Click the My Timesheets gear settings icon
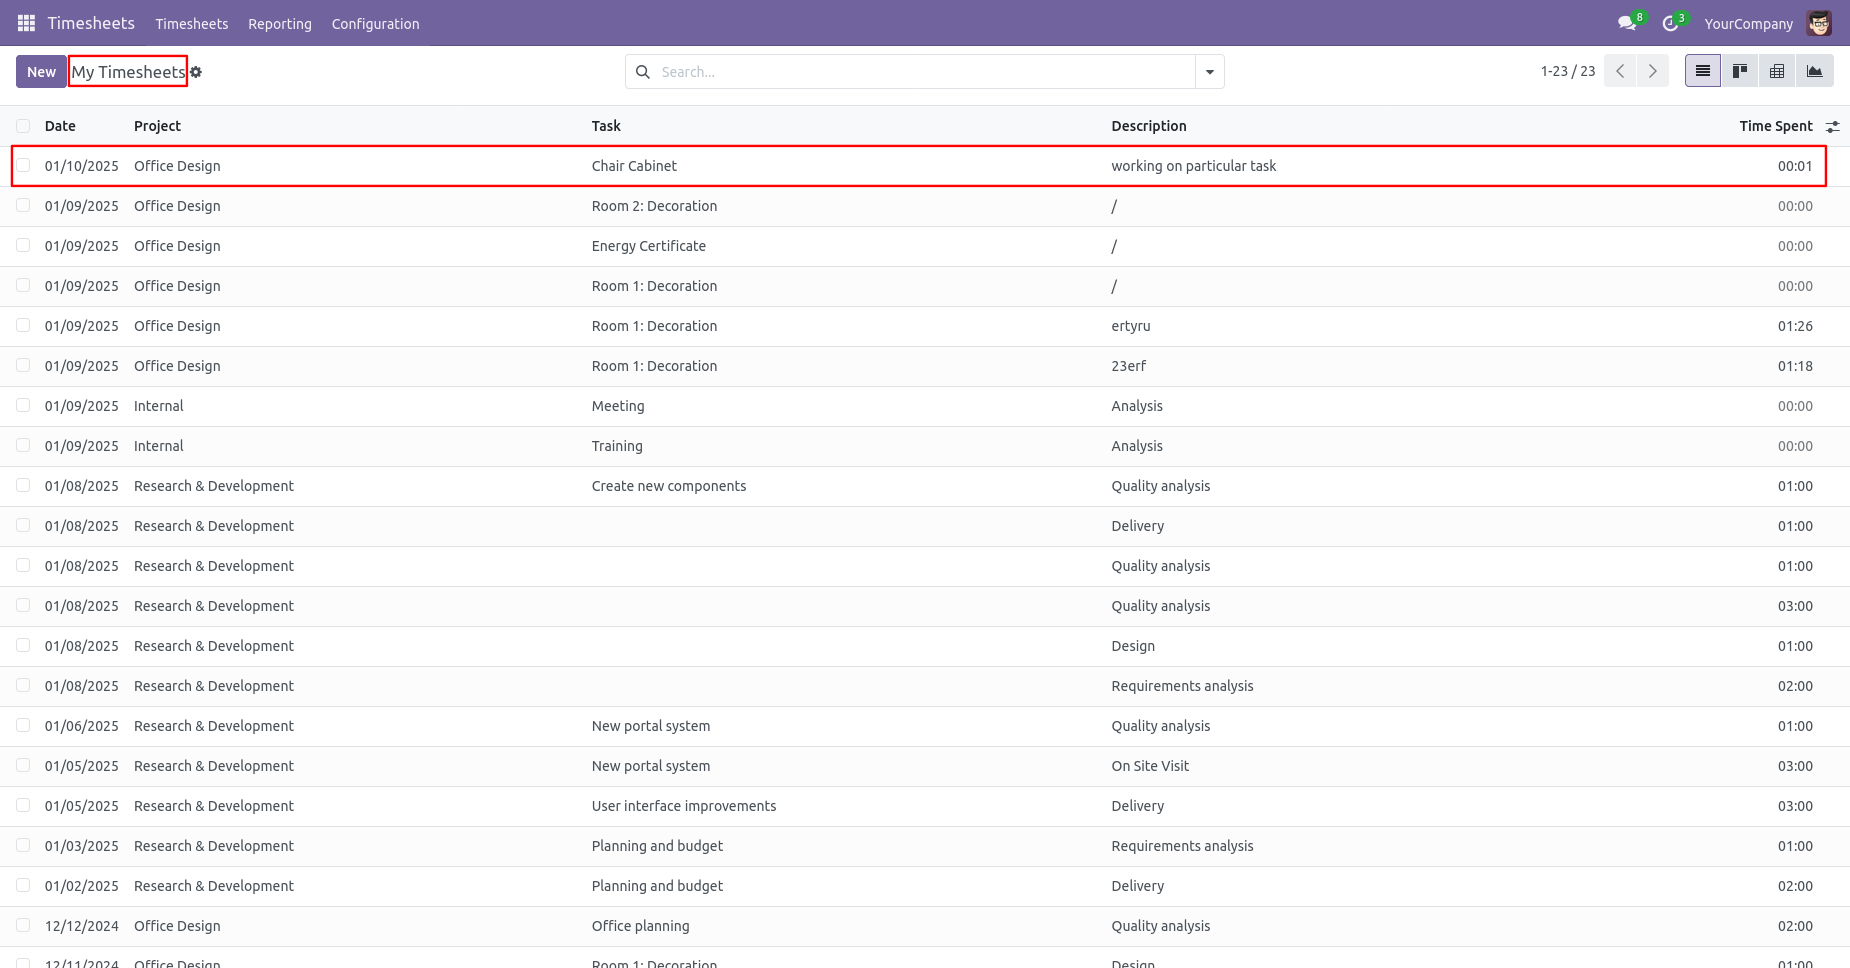This screenshot has width=1850, height=968. click(196, 72)
